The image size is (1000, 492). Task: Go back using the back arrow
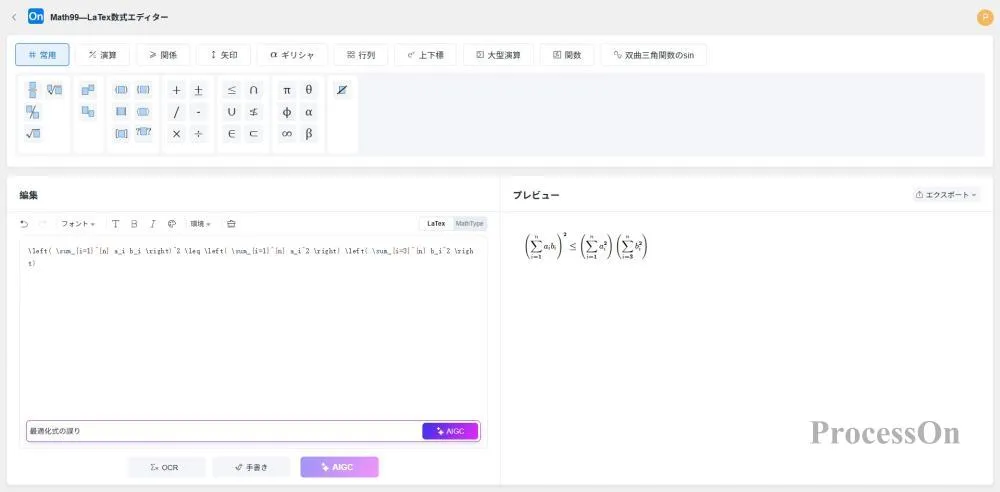pyautogui.click(x=14, y=17)
